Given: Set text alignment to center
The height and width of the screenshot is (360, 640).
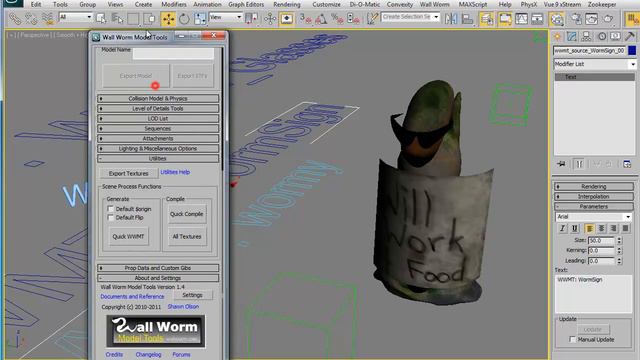Looking at the screenshot, I should click(x=601, y=229).
